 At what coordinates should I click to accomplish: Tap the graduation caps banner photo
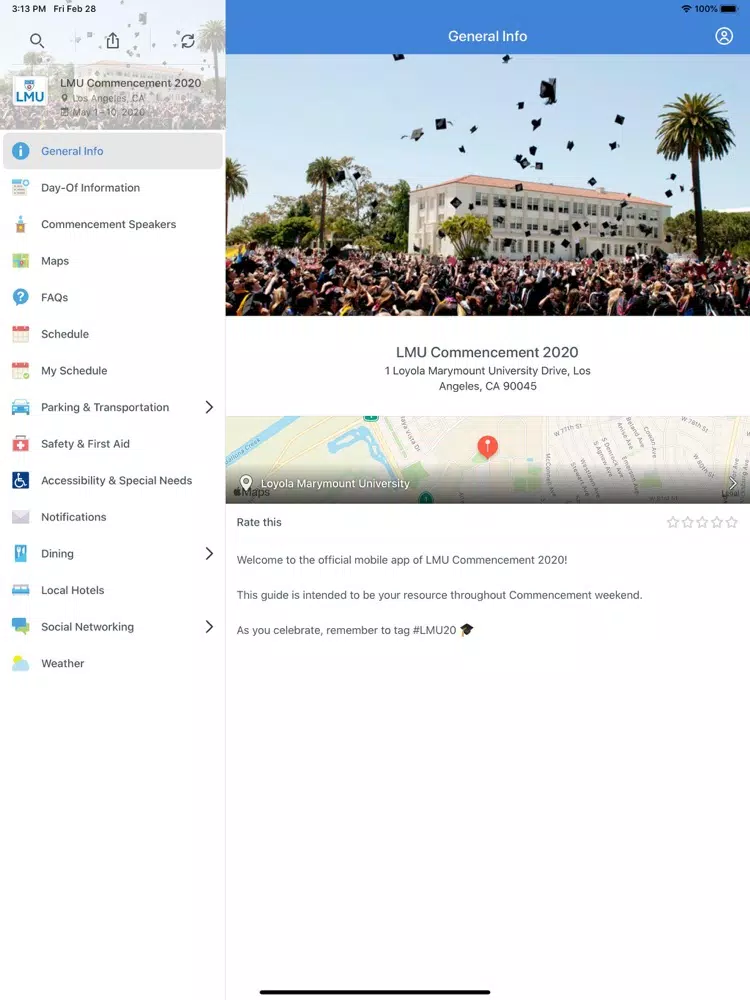[488, 185]
